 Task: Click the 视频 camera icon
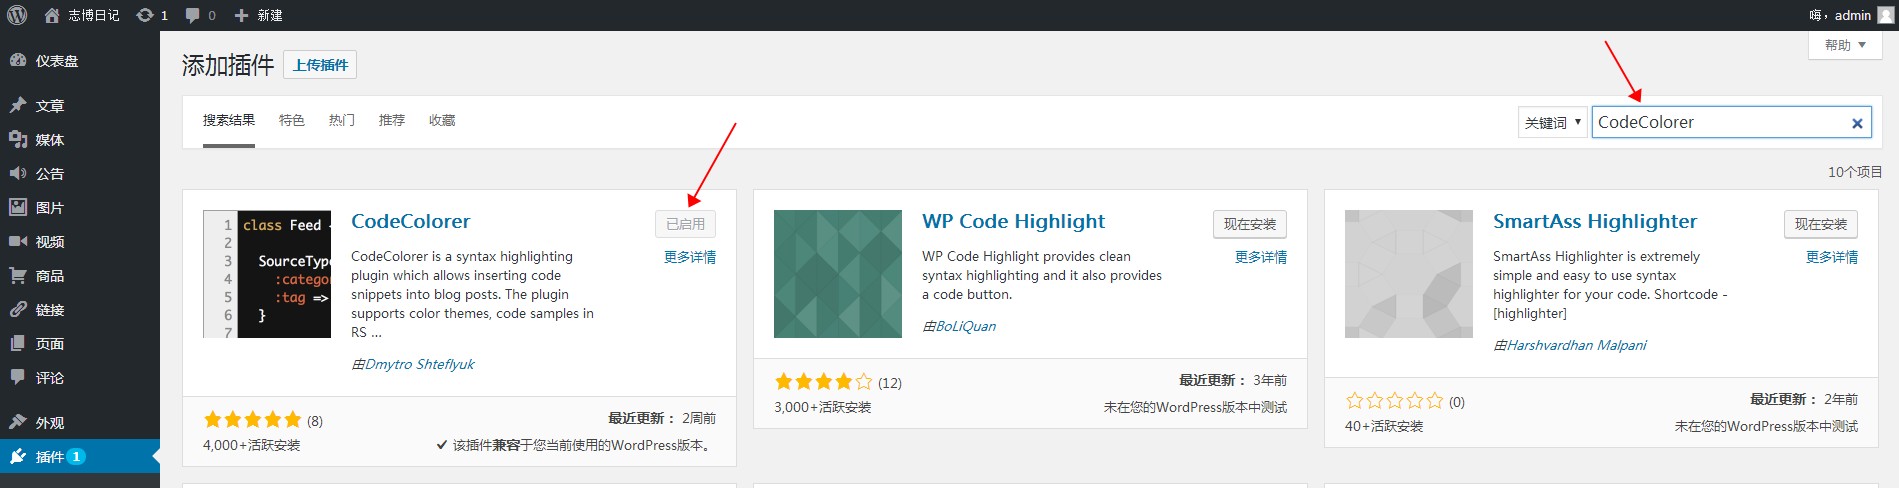pyautogui.click(x=18, y=241)
